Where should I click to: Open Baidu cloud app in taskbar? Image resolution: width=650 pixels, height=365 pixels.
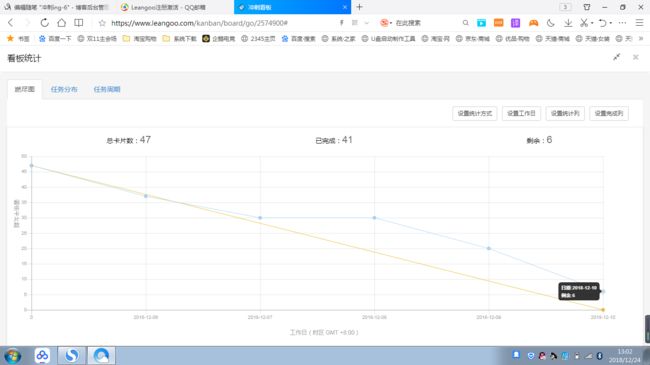pos(42,355)
